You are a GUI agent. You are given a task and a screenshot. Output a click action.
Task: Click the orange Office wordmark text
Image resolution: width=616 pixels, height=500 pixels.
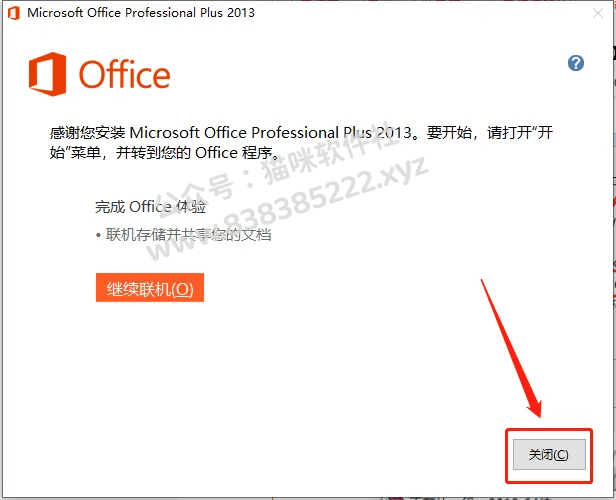click(x=125, y=74)
